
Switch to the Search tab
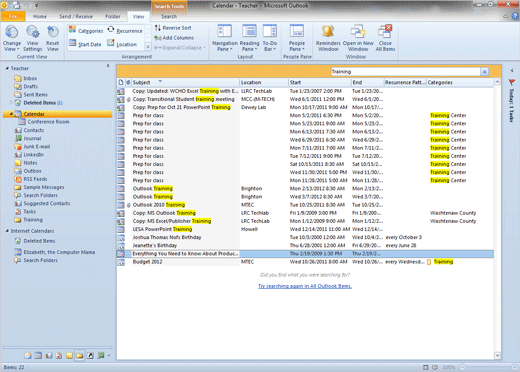click(169, 16)
